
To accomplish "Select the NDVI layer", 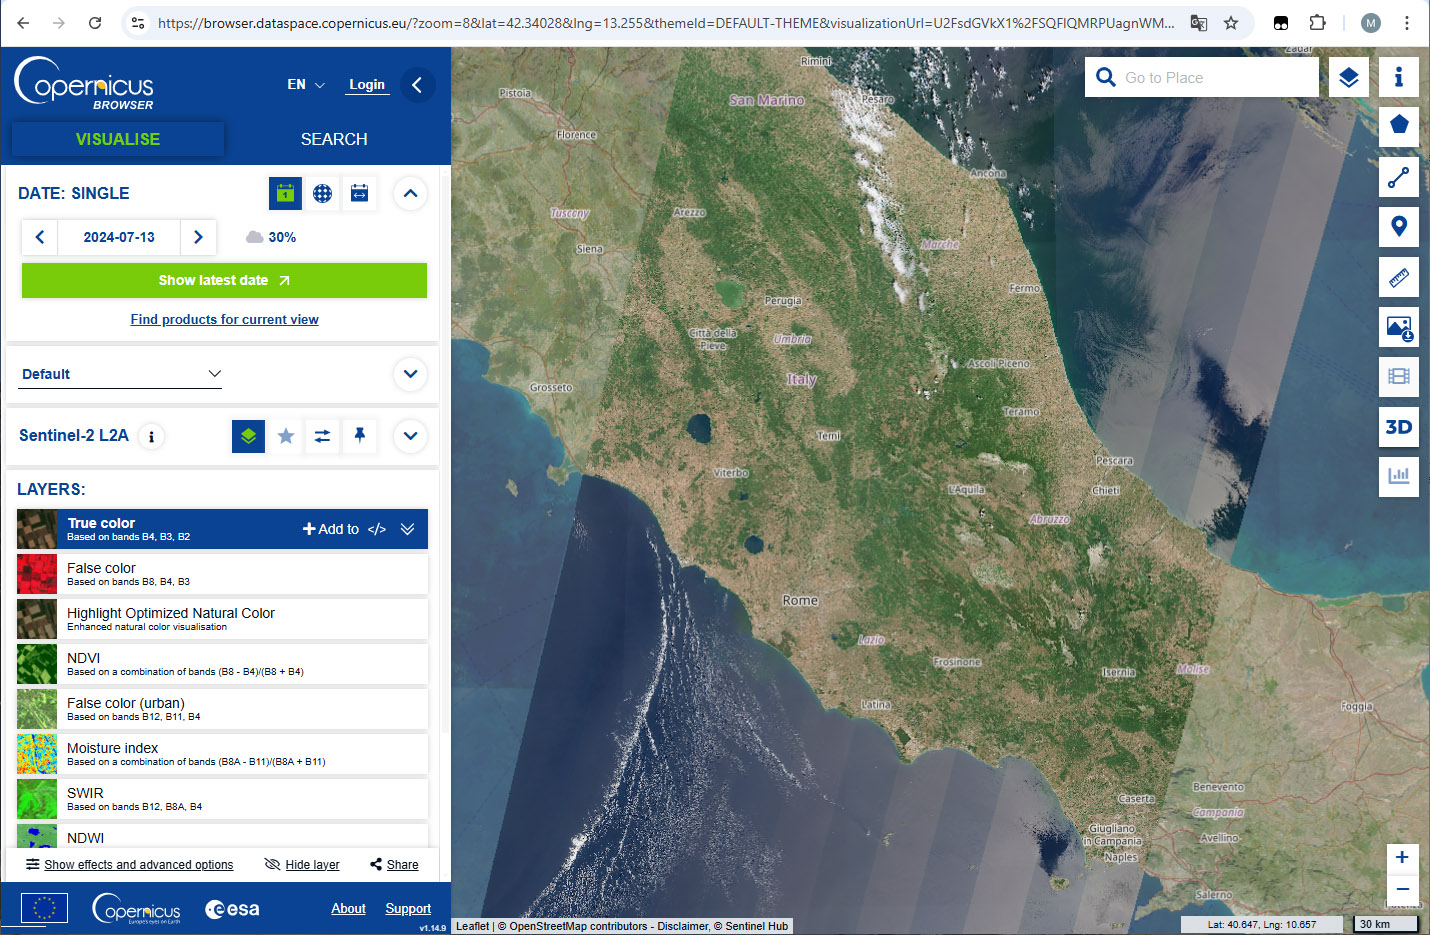I will coord(222,664).
